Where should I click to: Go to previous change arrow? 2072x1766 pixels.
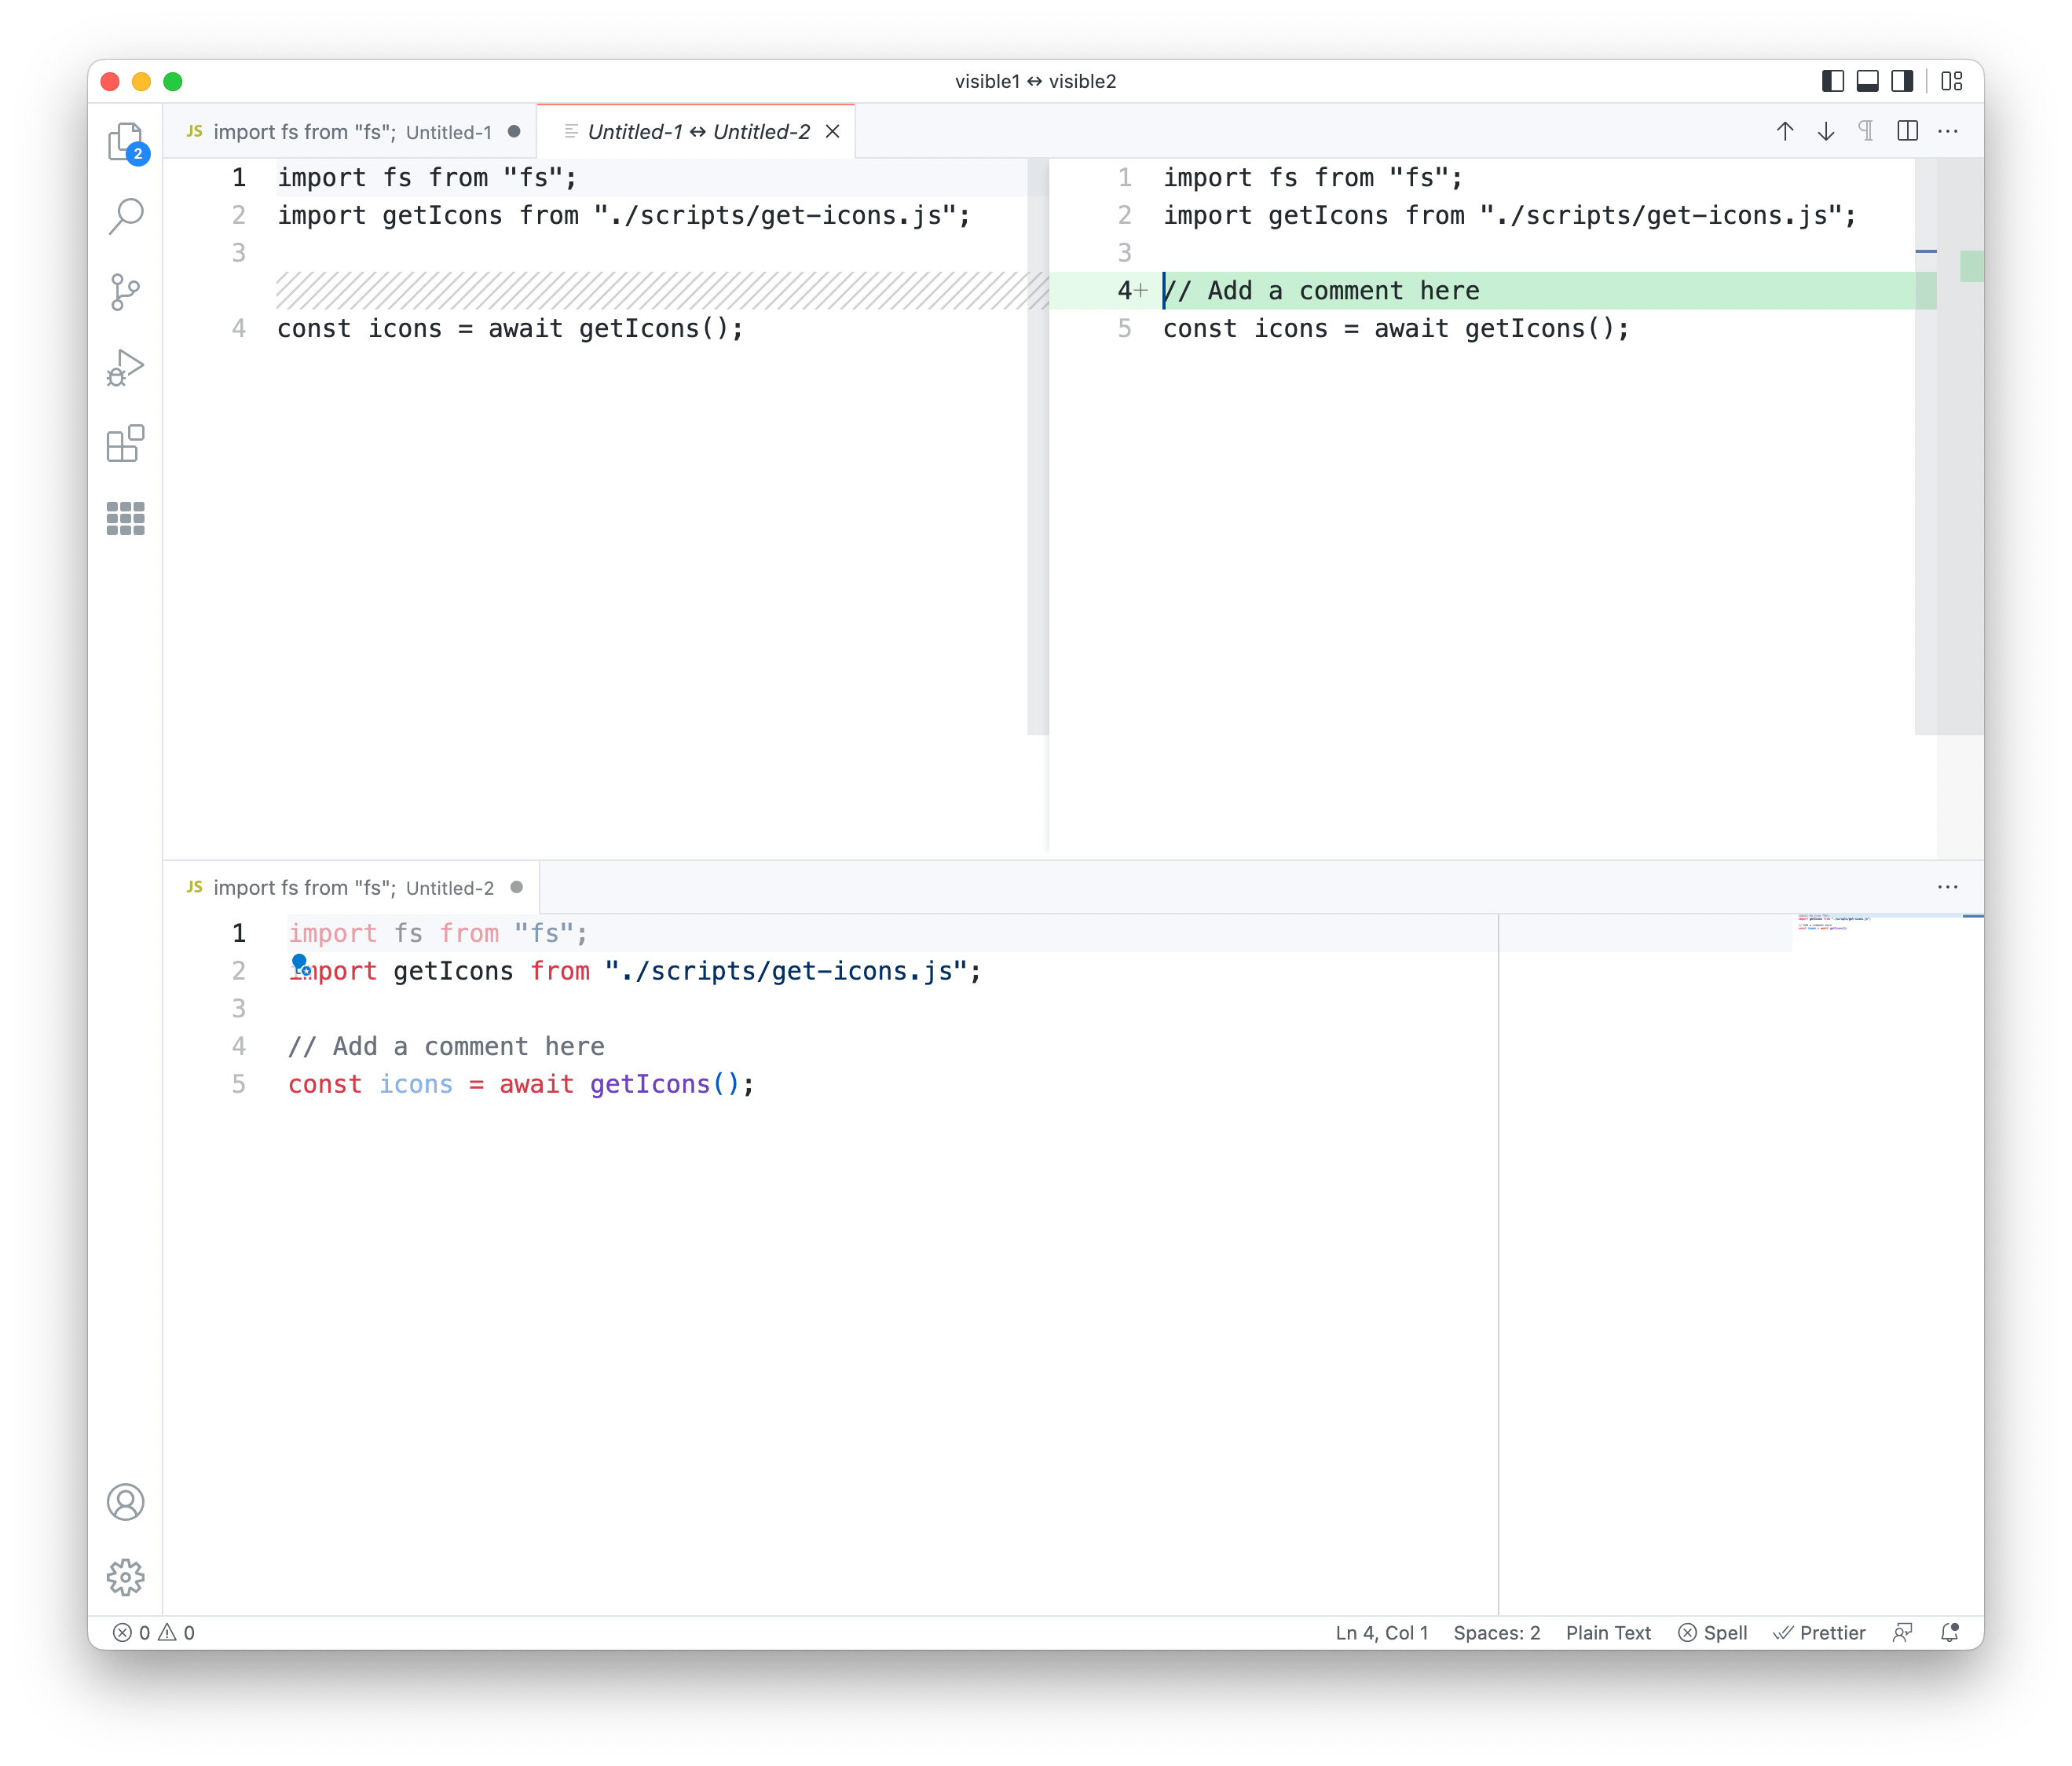tap(1785, 131)
